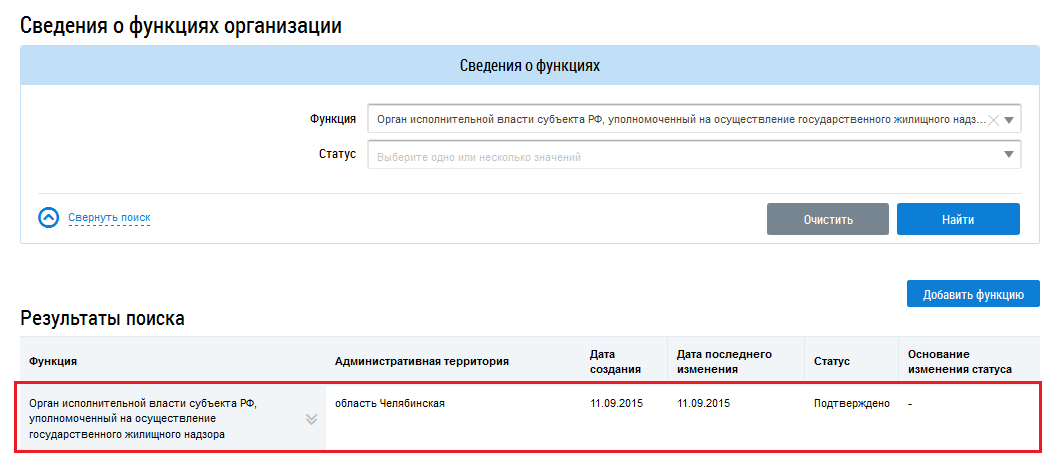Click the Свернуть поиск link
The height and width of the screenshot is (462, 1062).
(109, 217)
